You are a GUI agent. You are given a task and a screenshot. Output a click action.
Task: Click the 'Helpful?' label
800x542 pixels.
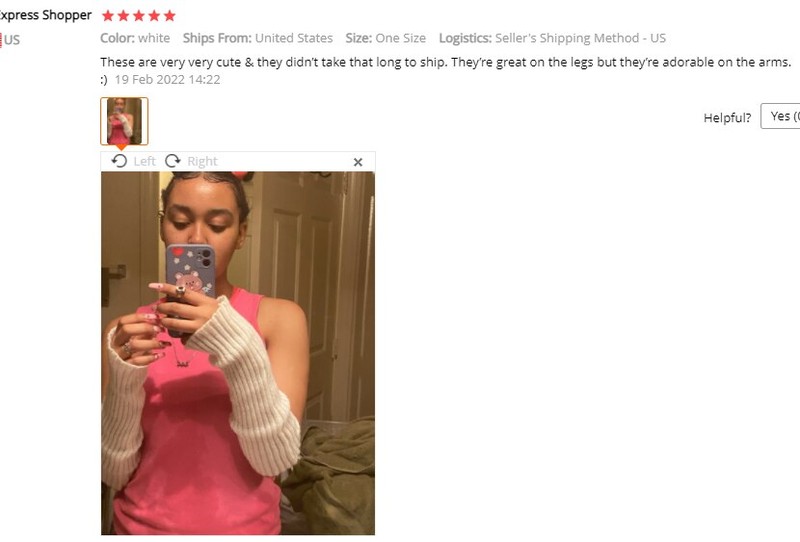[x=728, y=118]
